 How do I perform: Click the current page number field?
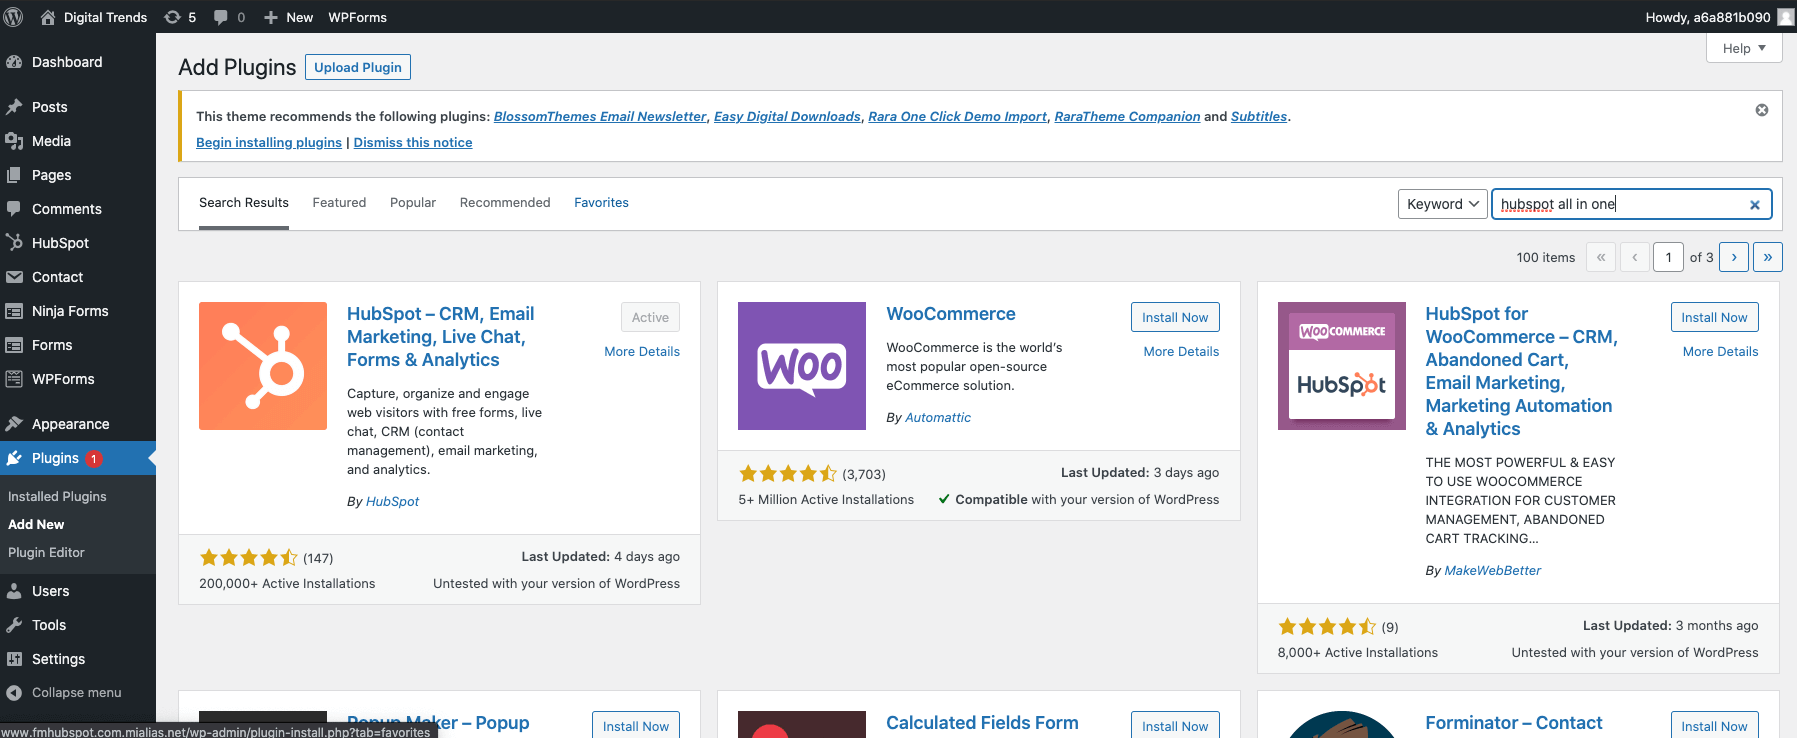pos(1668,257)
